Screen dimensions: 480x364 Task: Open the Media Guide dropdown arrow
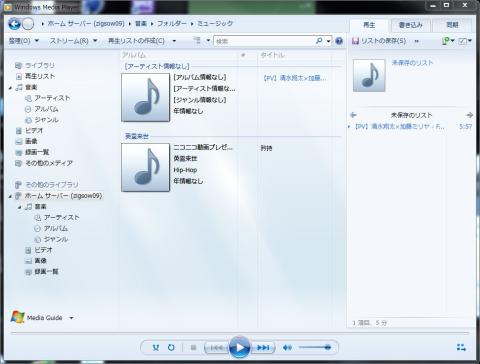[71, 318]
